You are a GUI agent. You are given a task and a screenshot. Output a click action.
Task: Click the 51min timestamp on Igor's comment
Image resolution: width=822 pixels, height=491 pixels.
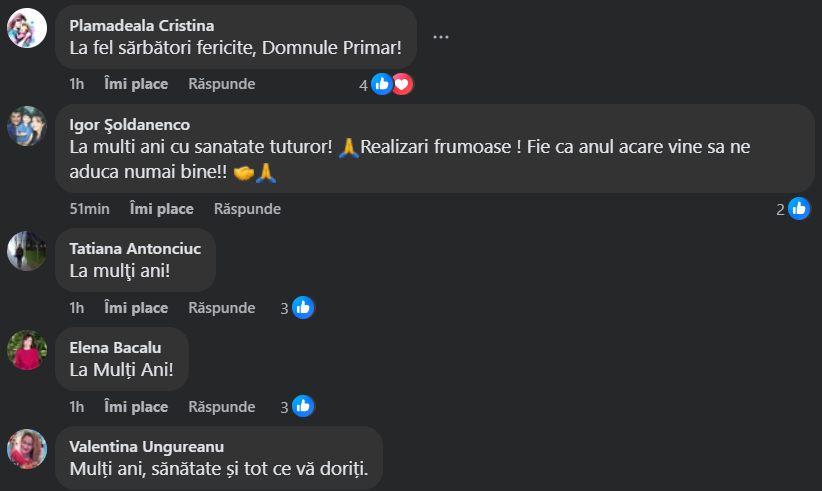click(x=89, y=209)
